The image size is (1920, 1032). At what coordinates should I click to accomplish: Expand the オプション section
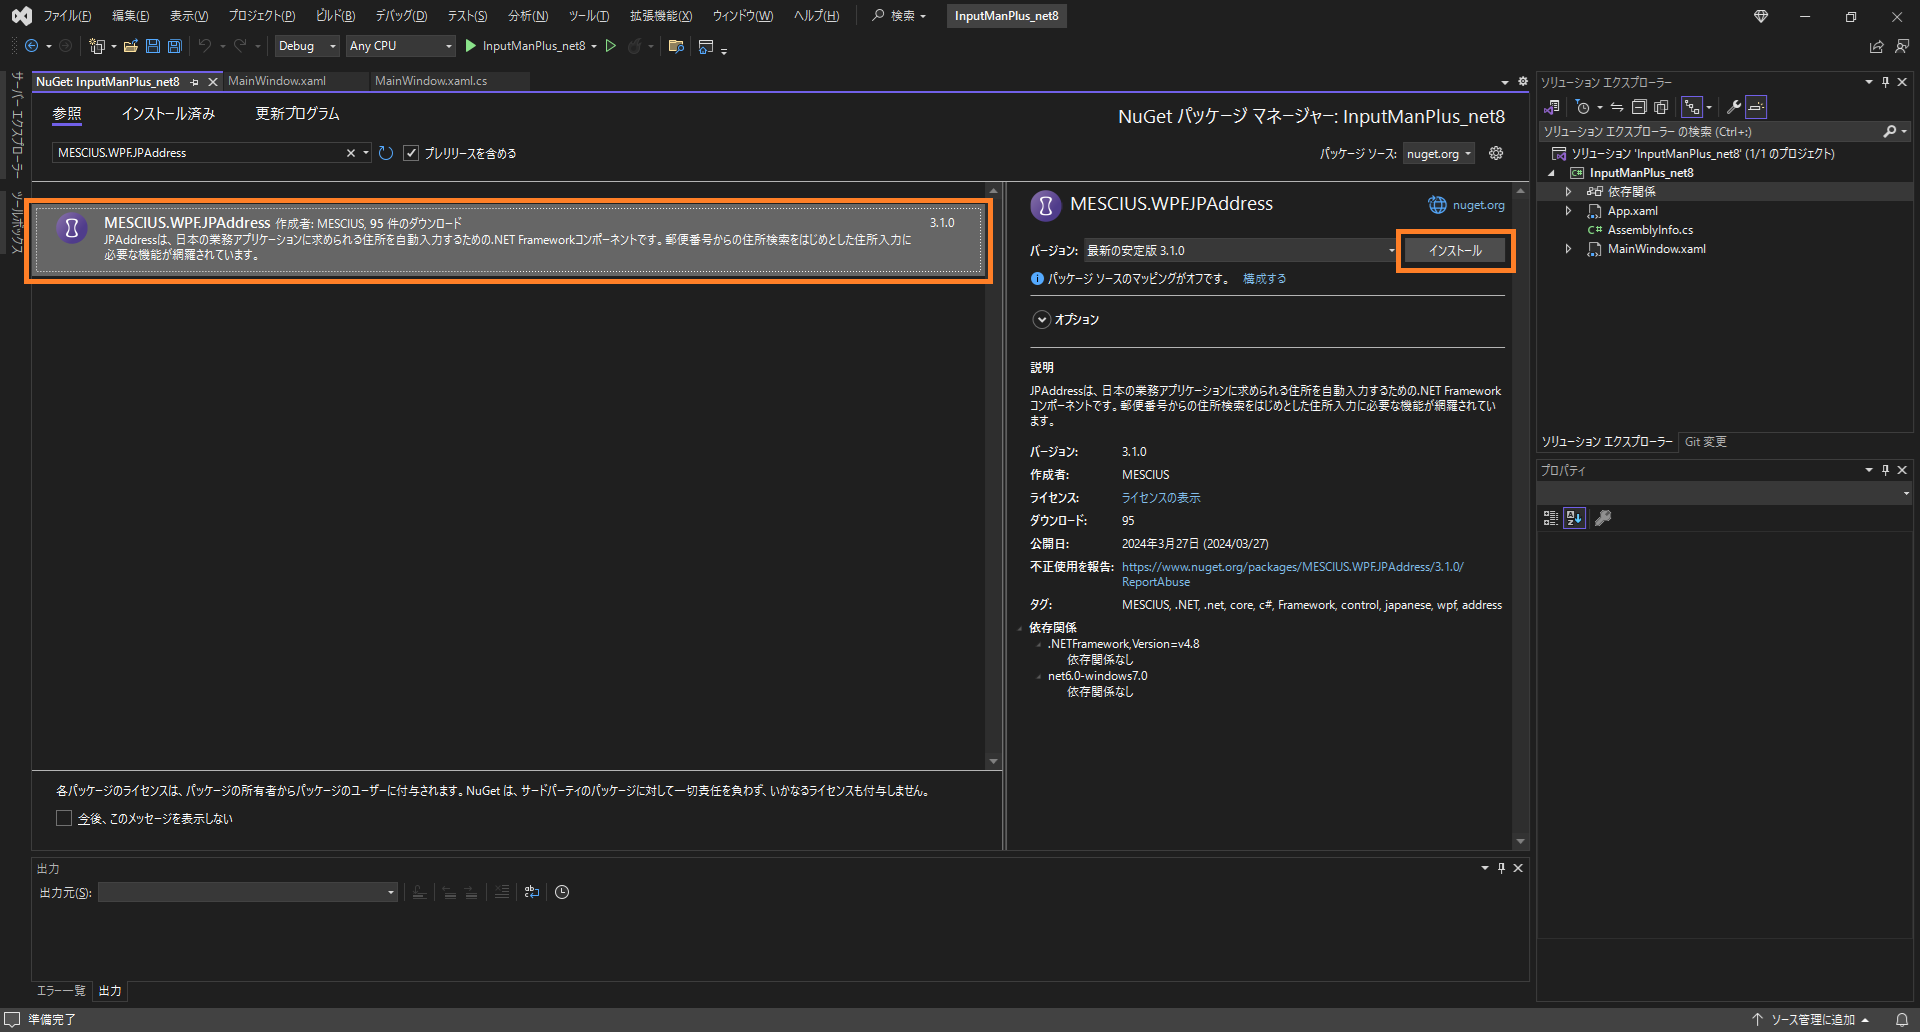(x=1041, y=319)
